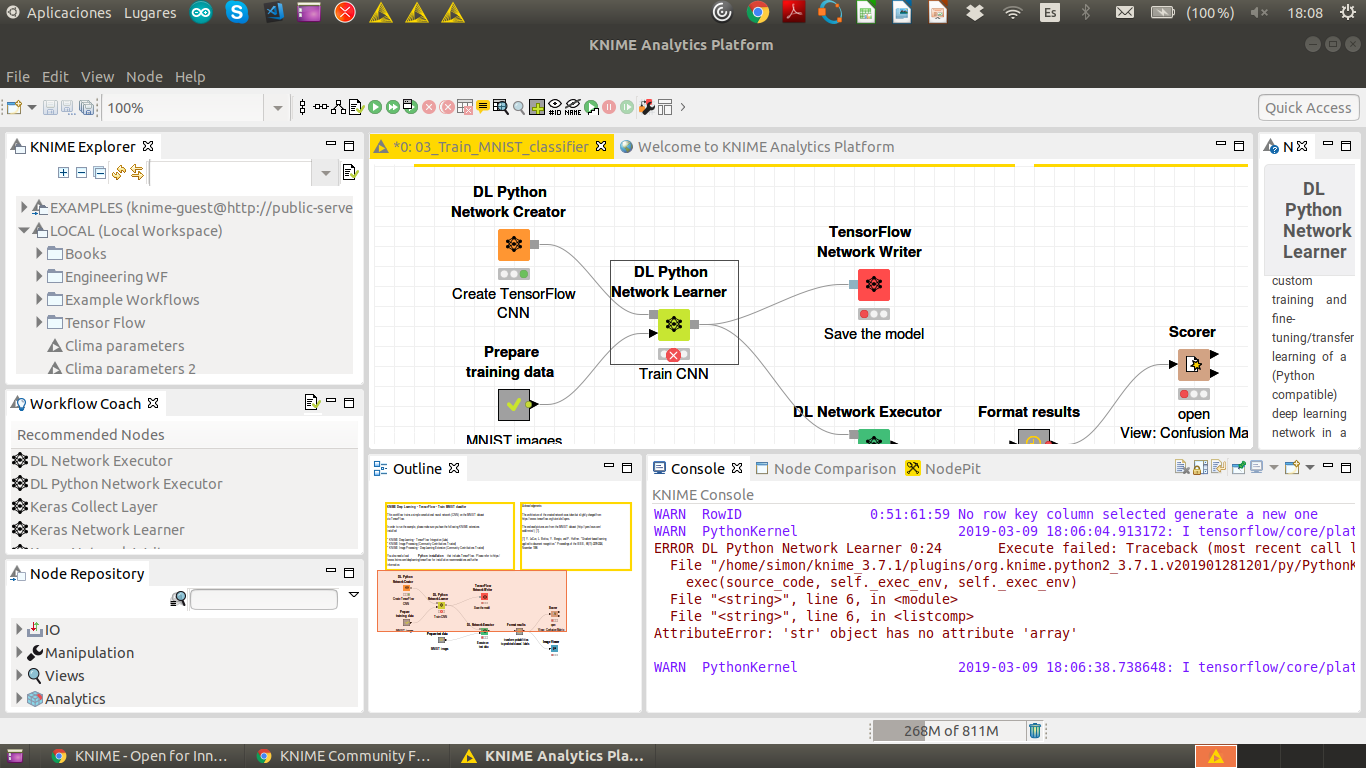Click the Hide node names toolbar icon

573,107
